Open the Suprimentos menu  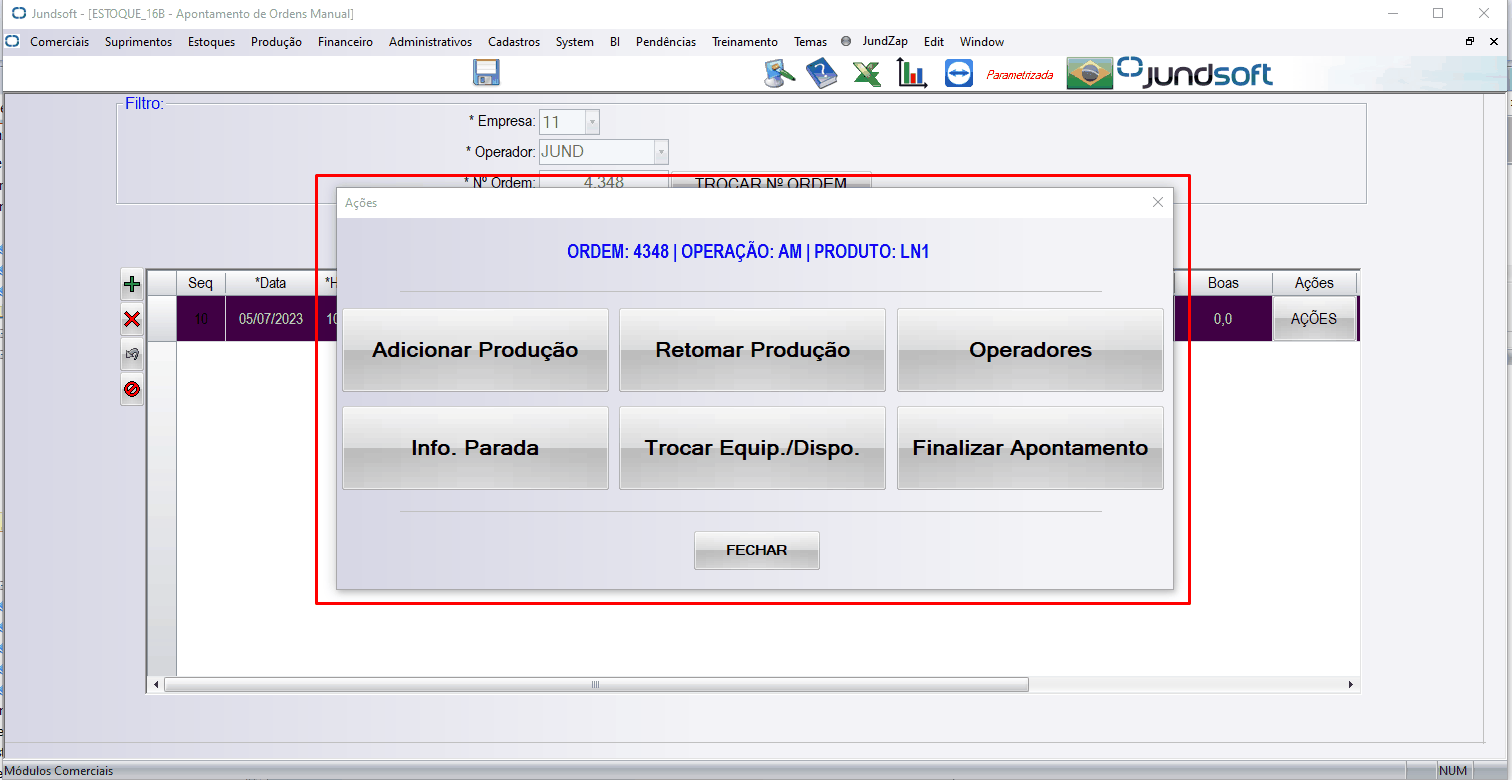point(138,42)
